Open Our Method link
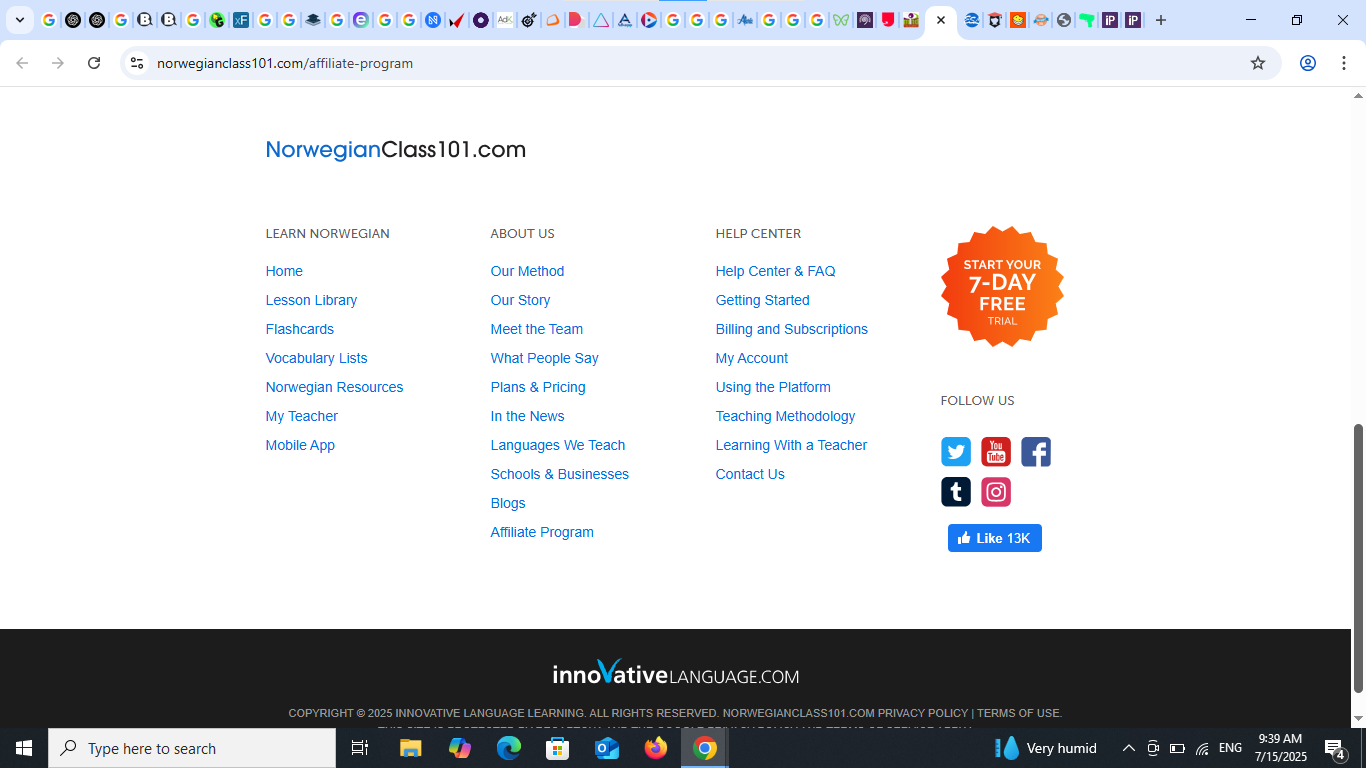This screenshot has width=1366, height=768. pos(527,271)
